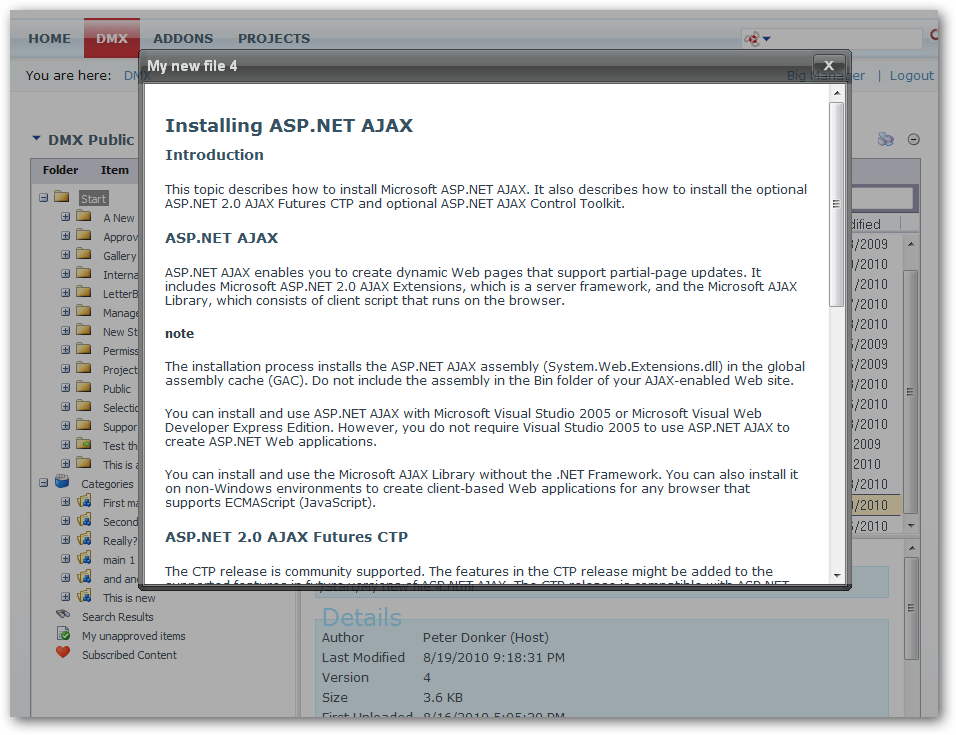Click the Permiss folder icon
The width and height of the screenshot is (956, 735).
click(x=84, y=349)
